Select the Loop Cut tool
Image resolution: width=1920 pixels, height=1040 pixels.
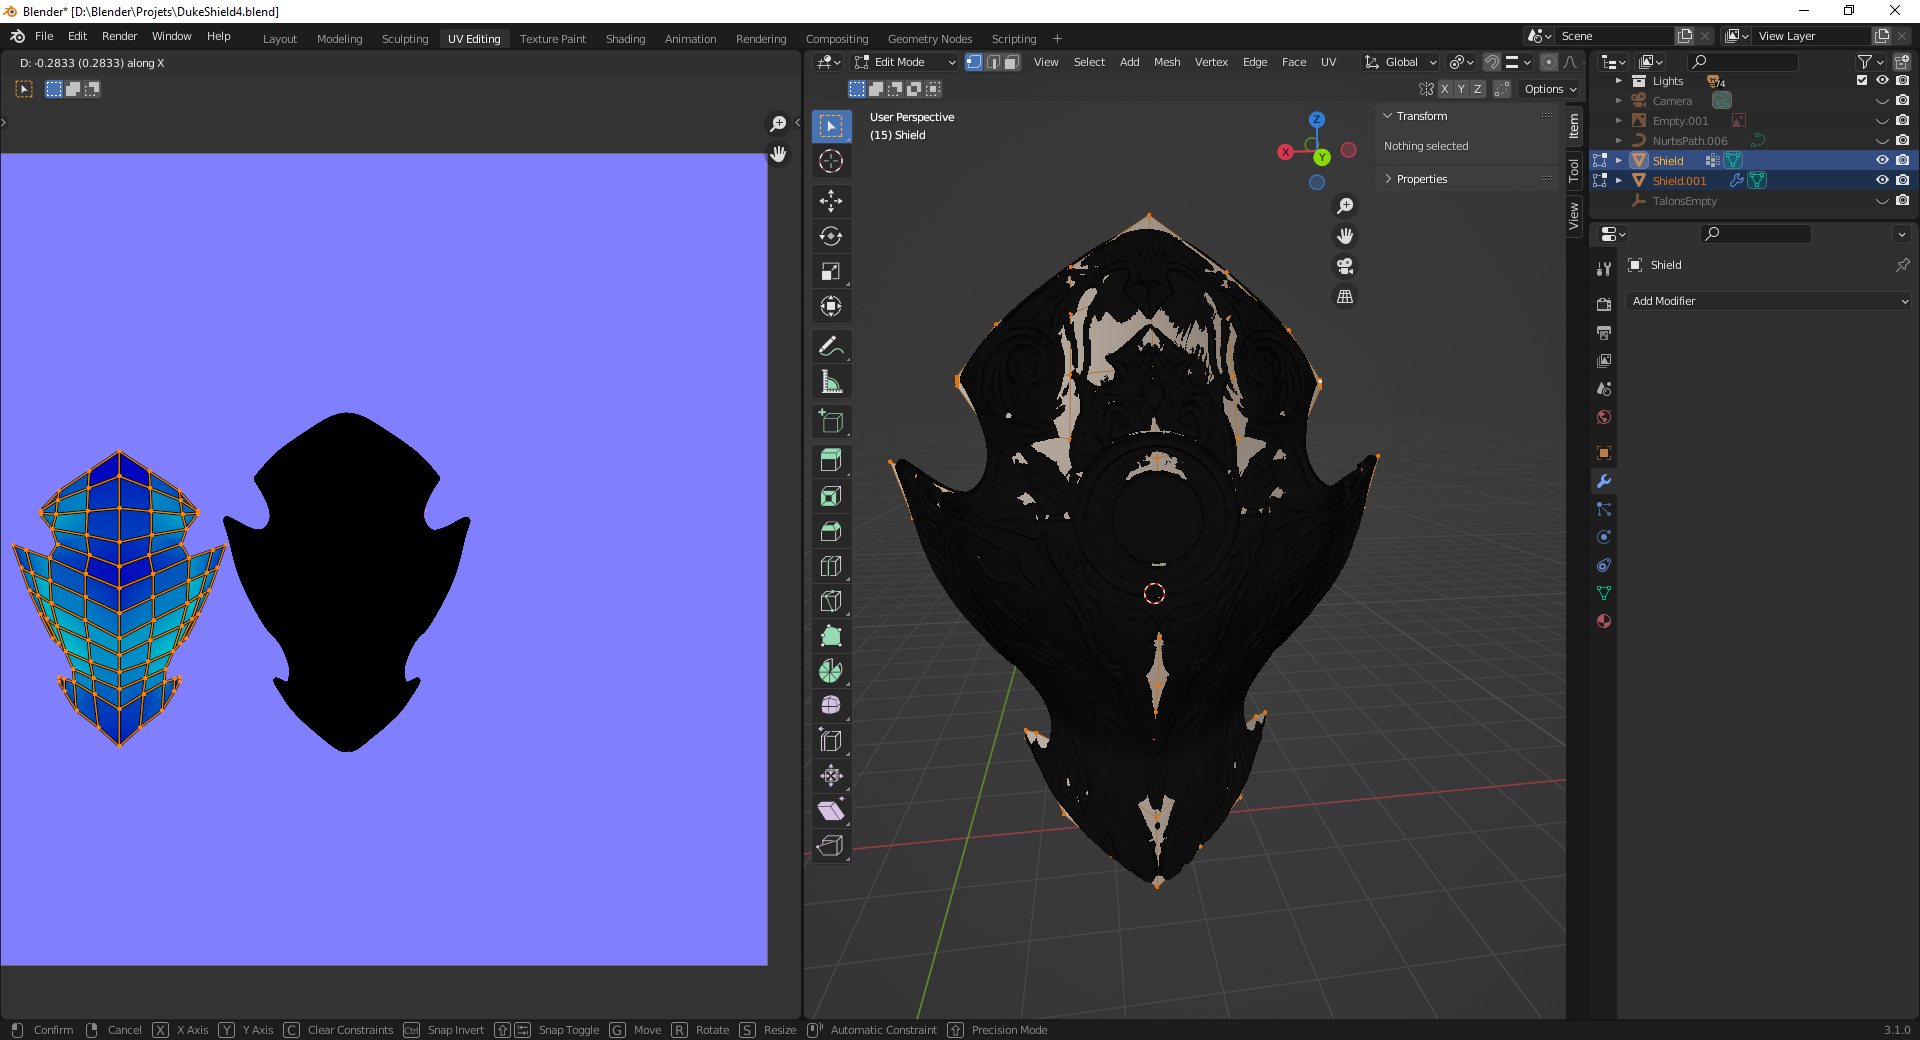click(831, 566)
